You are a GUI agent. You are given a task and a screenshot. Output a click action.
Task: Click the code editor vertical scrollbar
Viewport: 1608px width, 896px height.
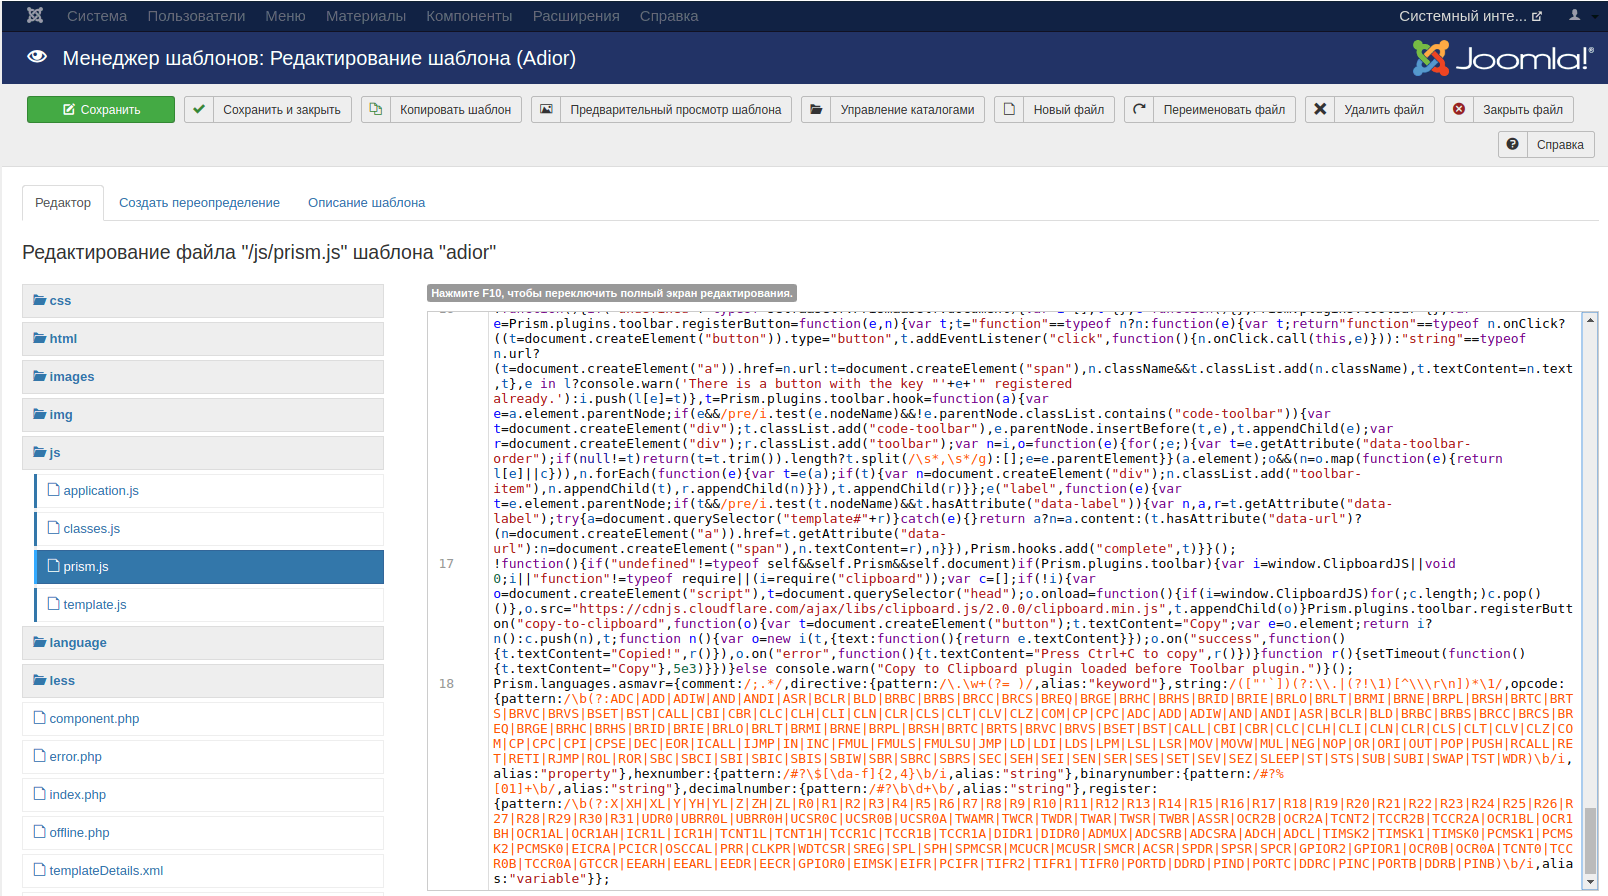point(1589,600)
